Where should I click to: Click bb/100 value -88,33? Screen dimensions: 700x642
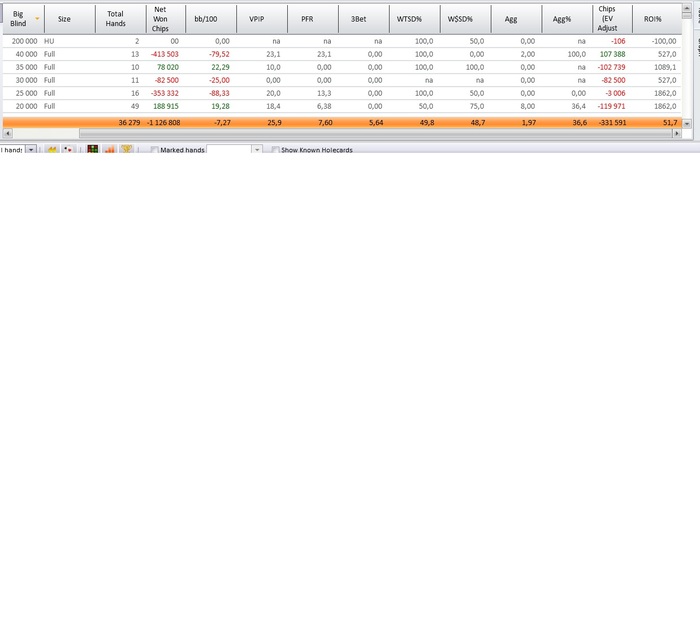(x=219, y=93)
